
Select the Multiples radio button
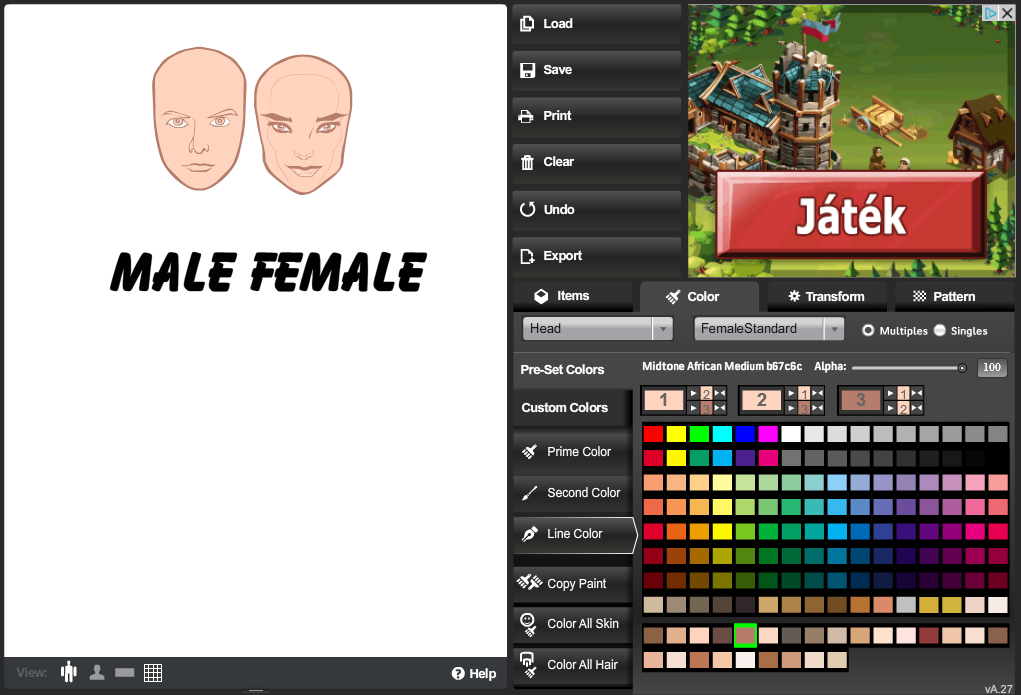[x=868, y=331]
